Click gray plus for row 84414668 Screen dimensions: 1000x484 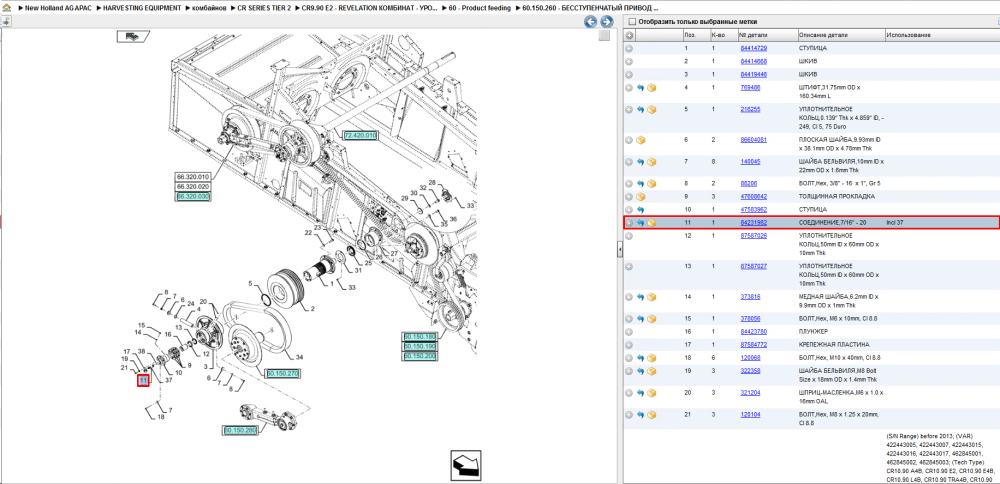pyautogui.click(x=629, y=61)
